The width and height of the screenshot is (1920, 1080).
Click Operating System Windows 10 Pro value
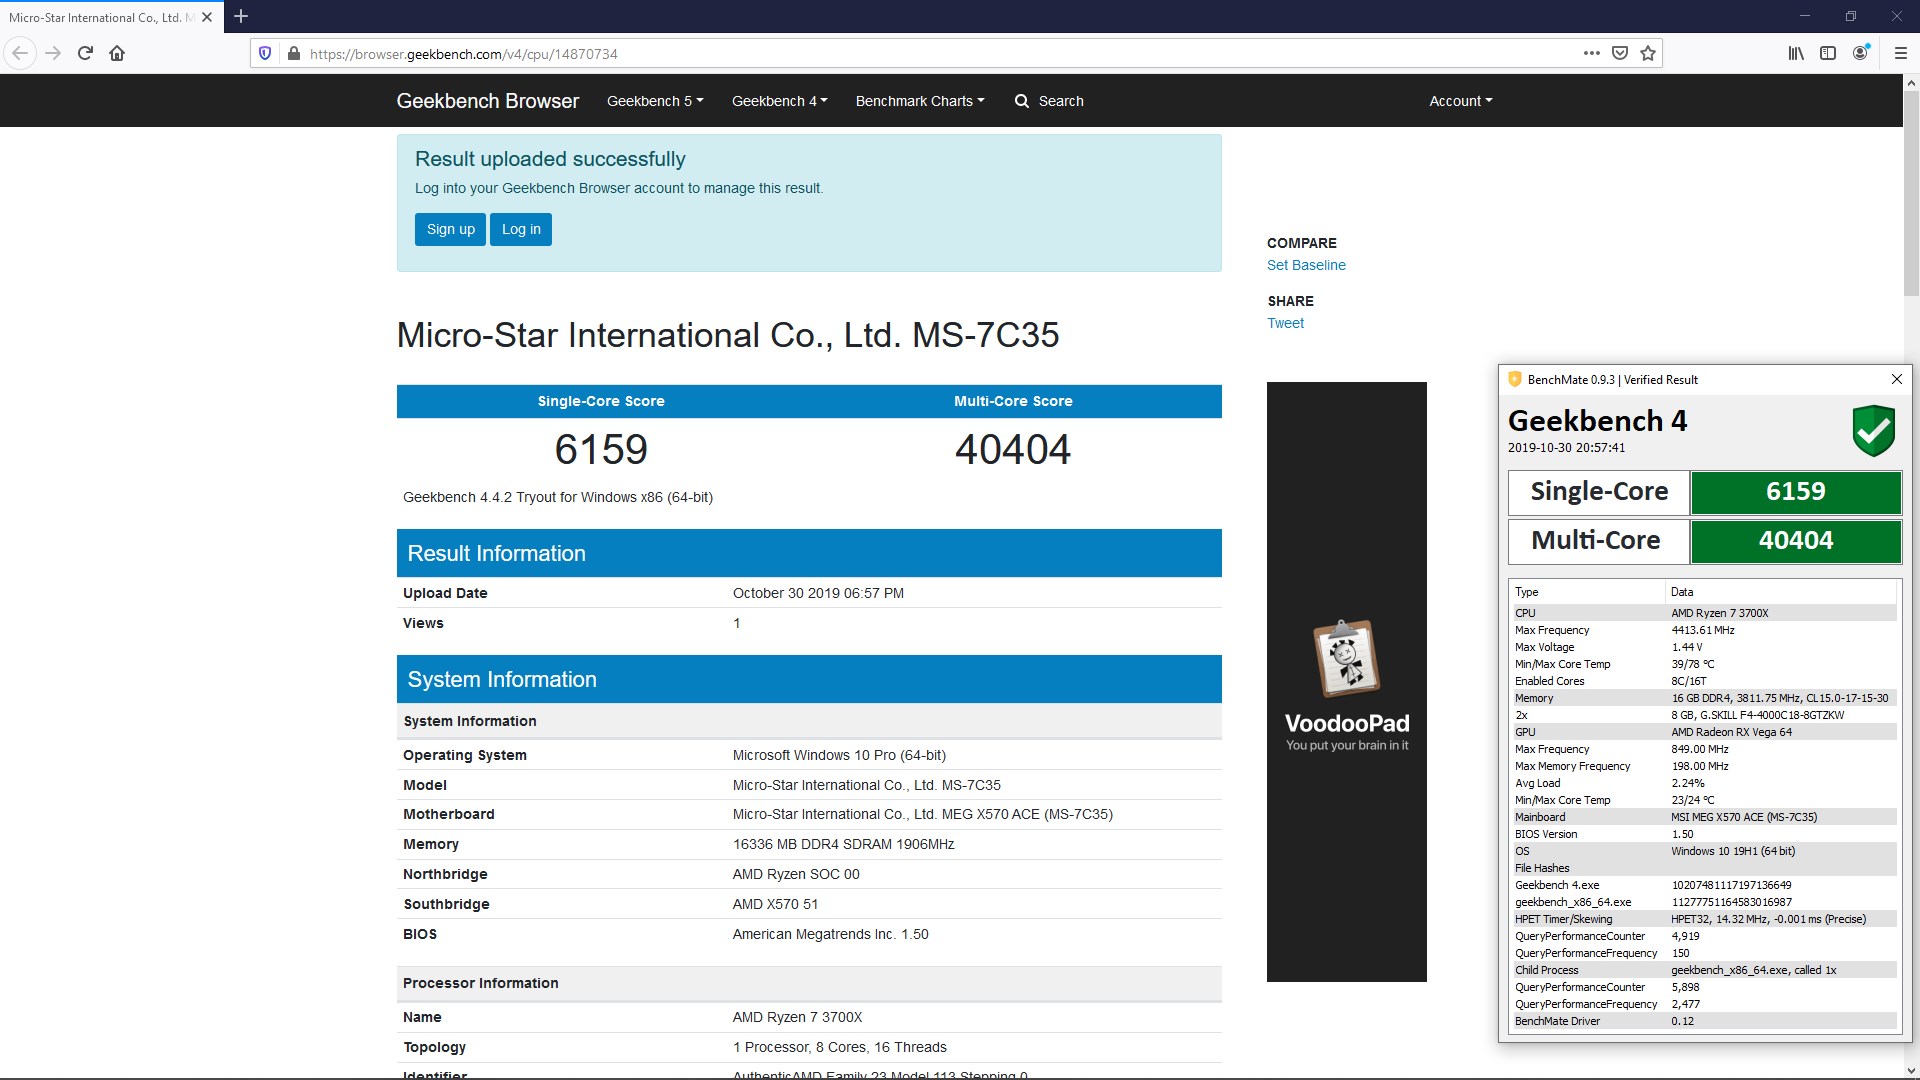point(839,755)
